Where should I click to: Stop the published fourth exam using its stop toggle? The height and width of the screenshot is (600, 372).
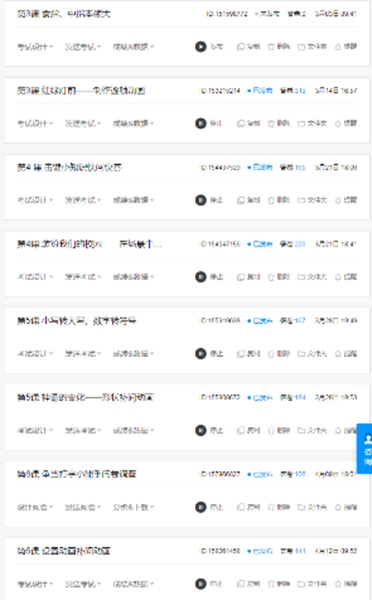click(x=201, y=277)
